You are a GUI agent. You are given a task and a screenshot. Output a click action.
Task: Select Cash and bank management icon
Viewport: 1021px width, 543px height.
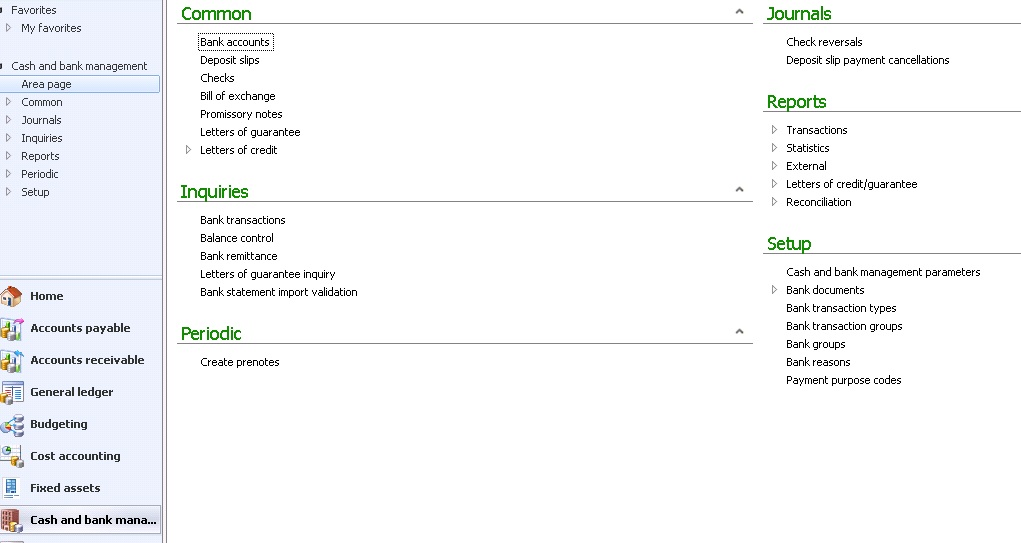click(x=12, y=520)
